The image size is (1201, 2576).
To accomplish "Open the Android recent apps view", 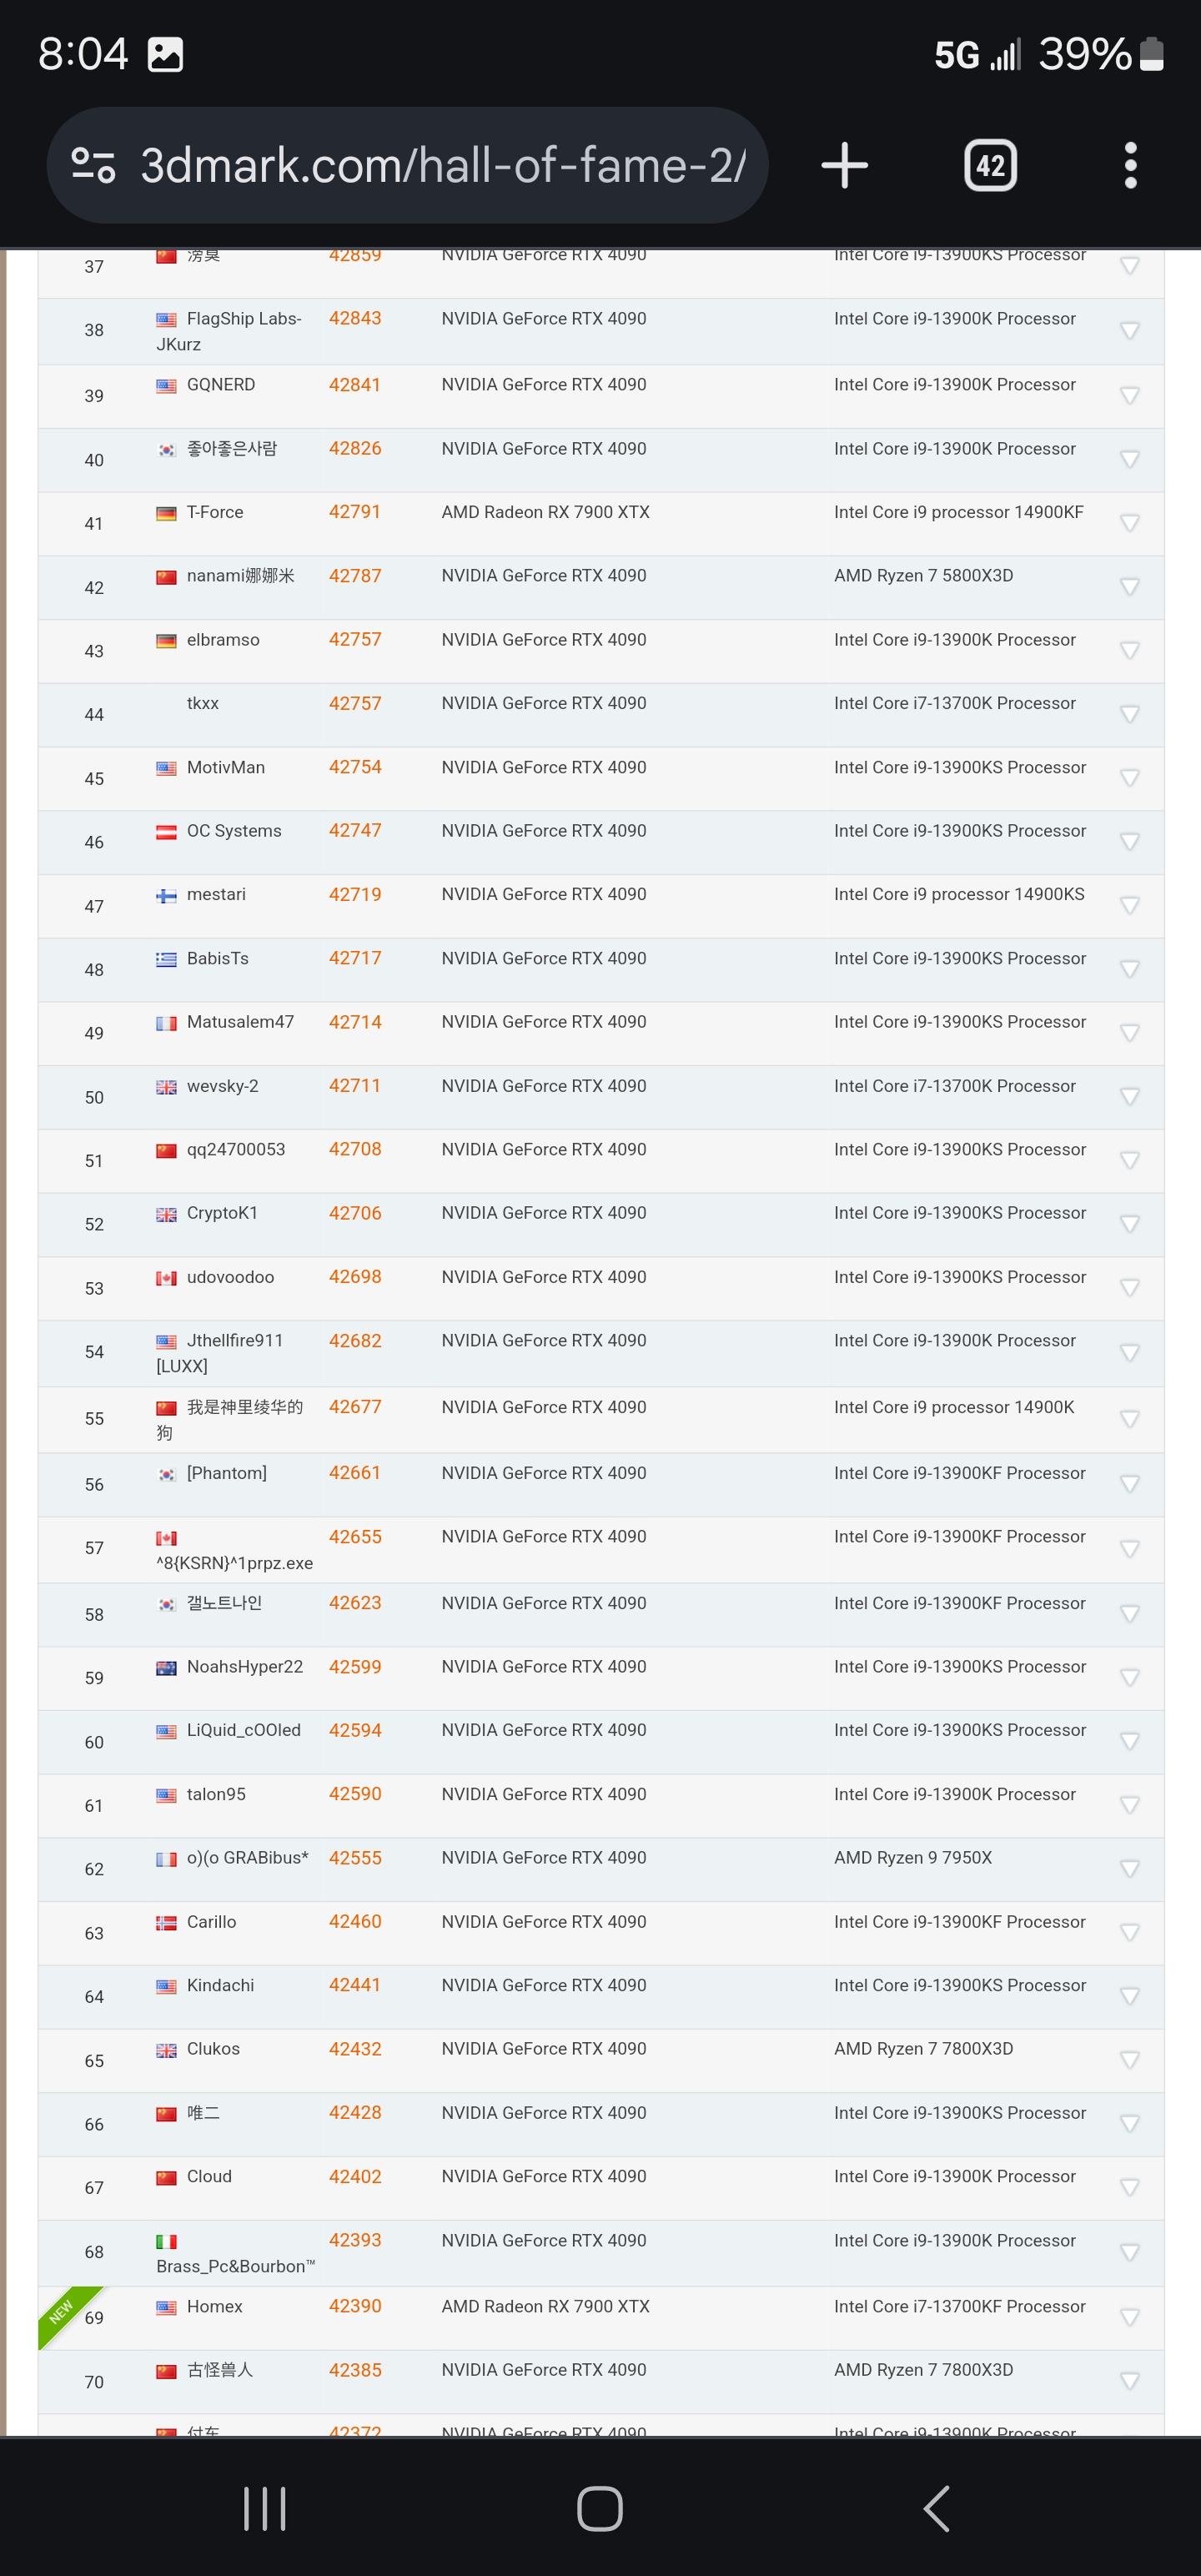I will 265,2508.
